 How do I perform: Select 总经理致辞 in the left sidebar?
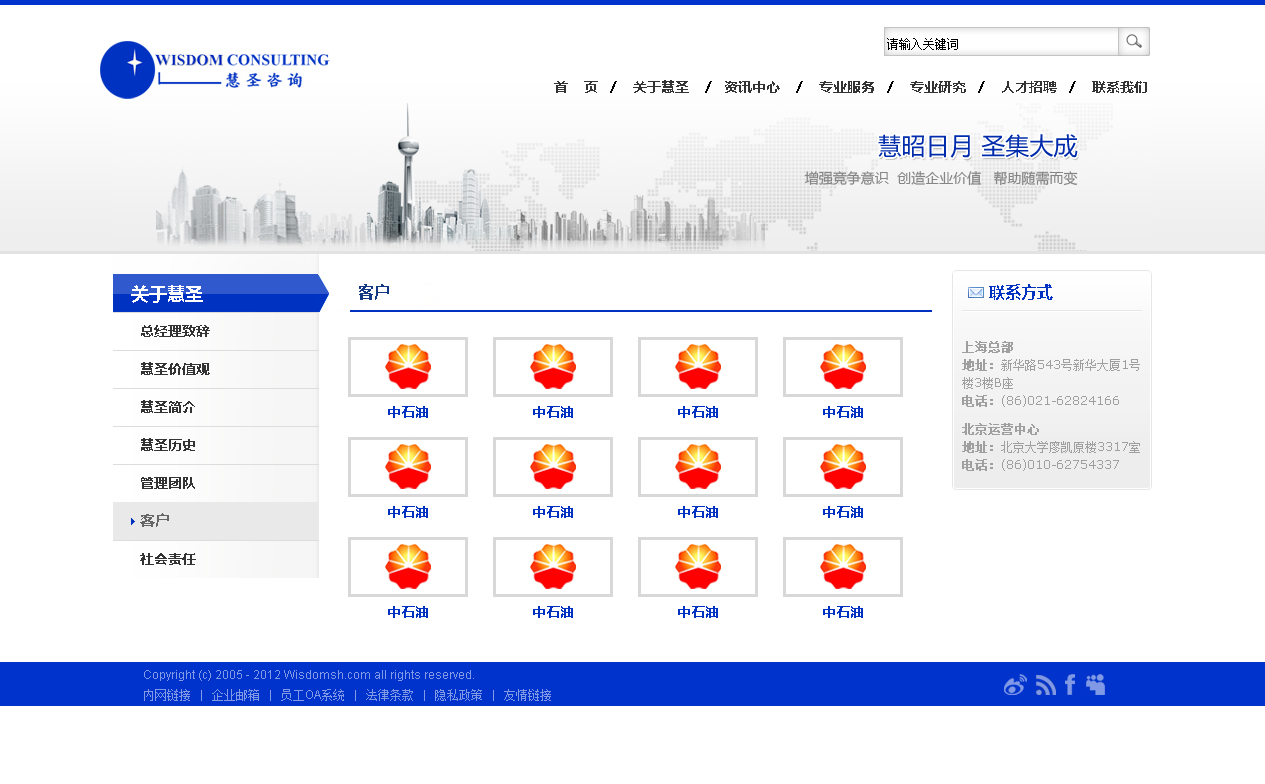tap(175, 332)
